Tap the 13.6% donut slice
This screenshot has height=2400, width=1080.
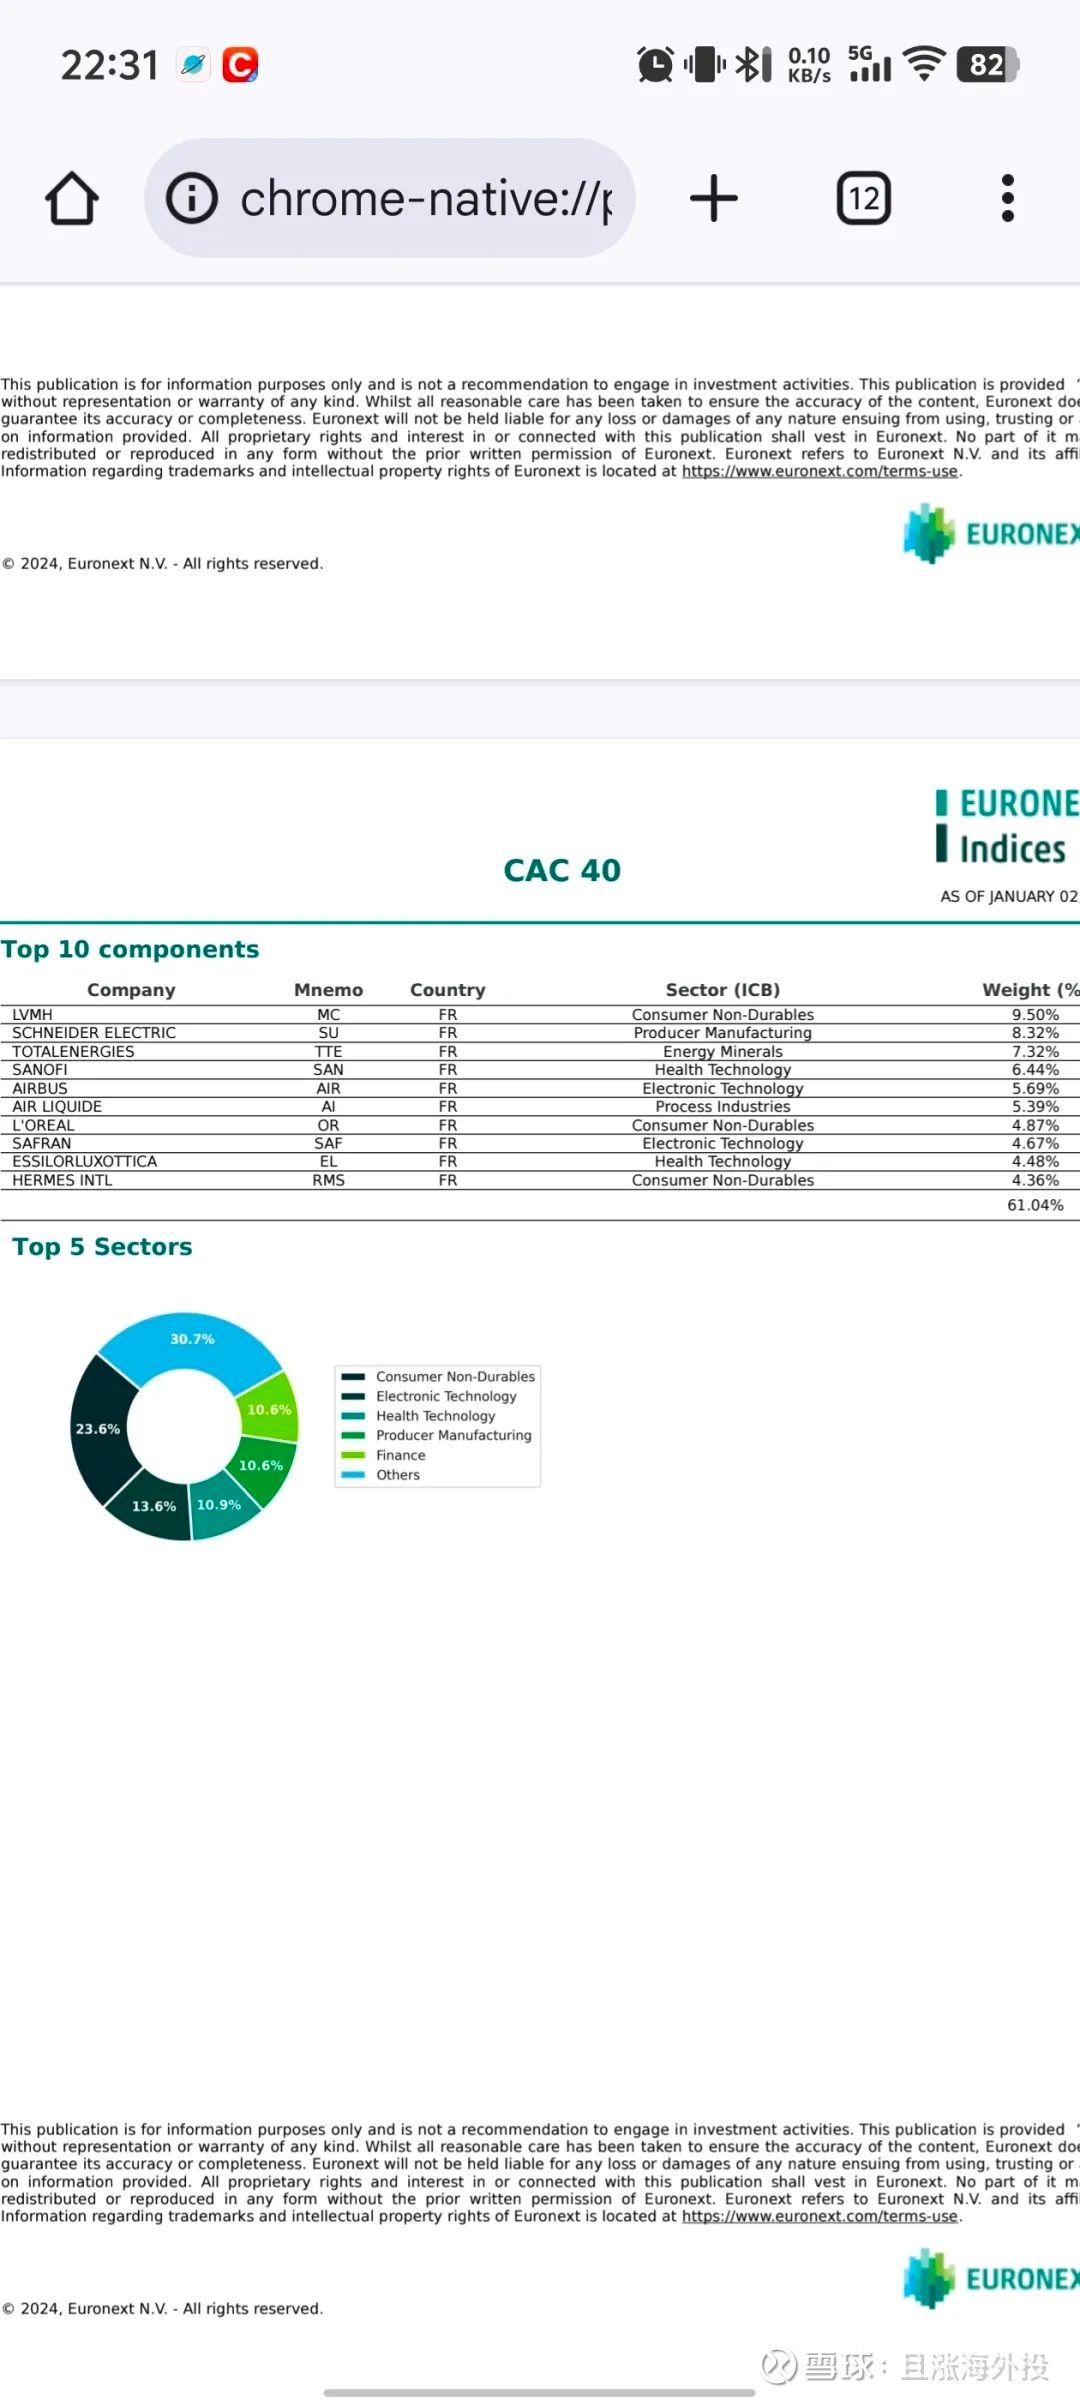click(x=153, y=1506)
